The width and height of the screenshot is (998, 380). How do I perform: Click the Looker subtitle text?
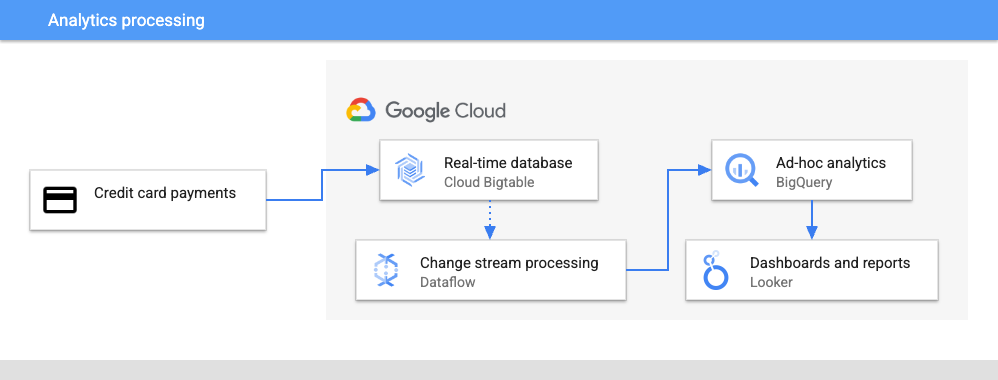coord(771,282)
